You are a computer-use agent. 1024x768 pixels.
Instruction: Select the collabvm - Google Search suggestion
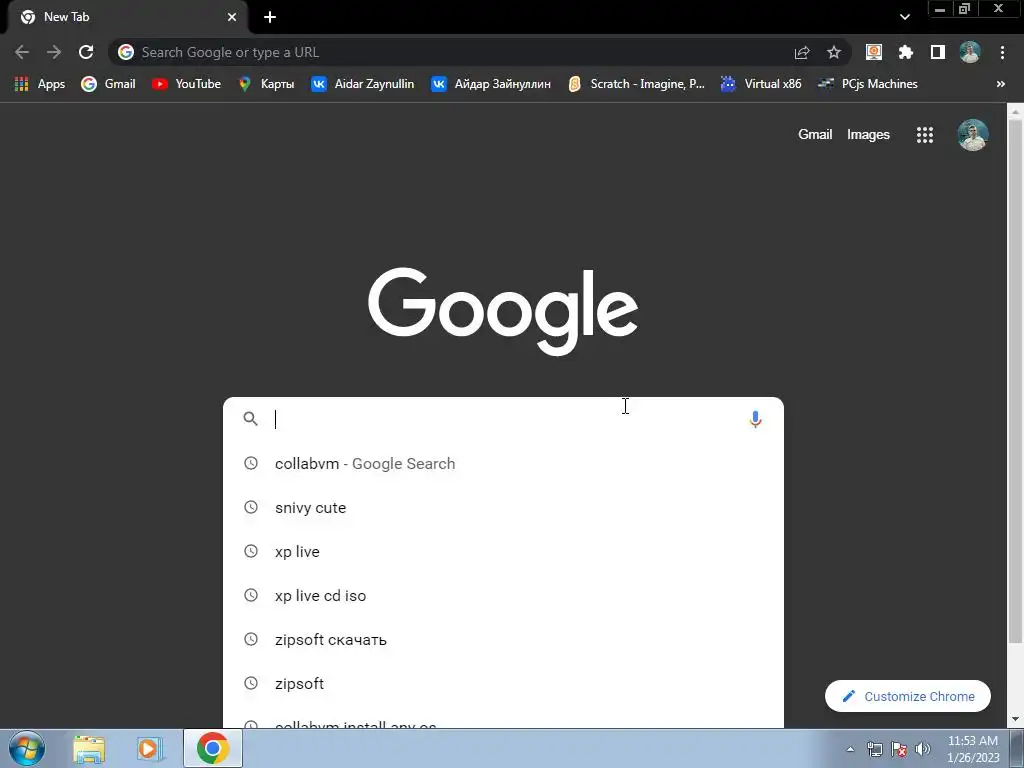pyautogui.click(x=503, y=464)
